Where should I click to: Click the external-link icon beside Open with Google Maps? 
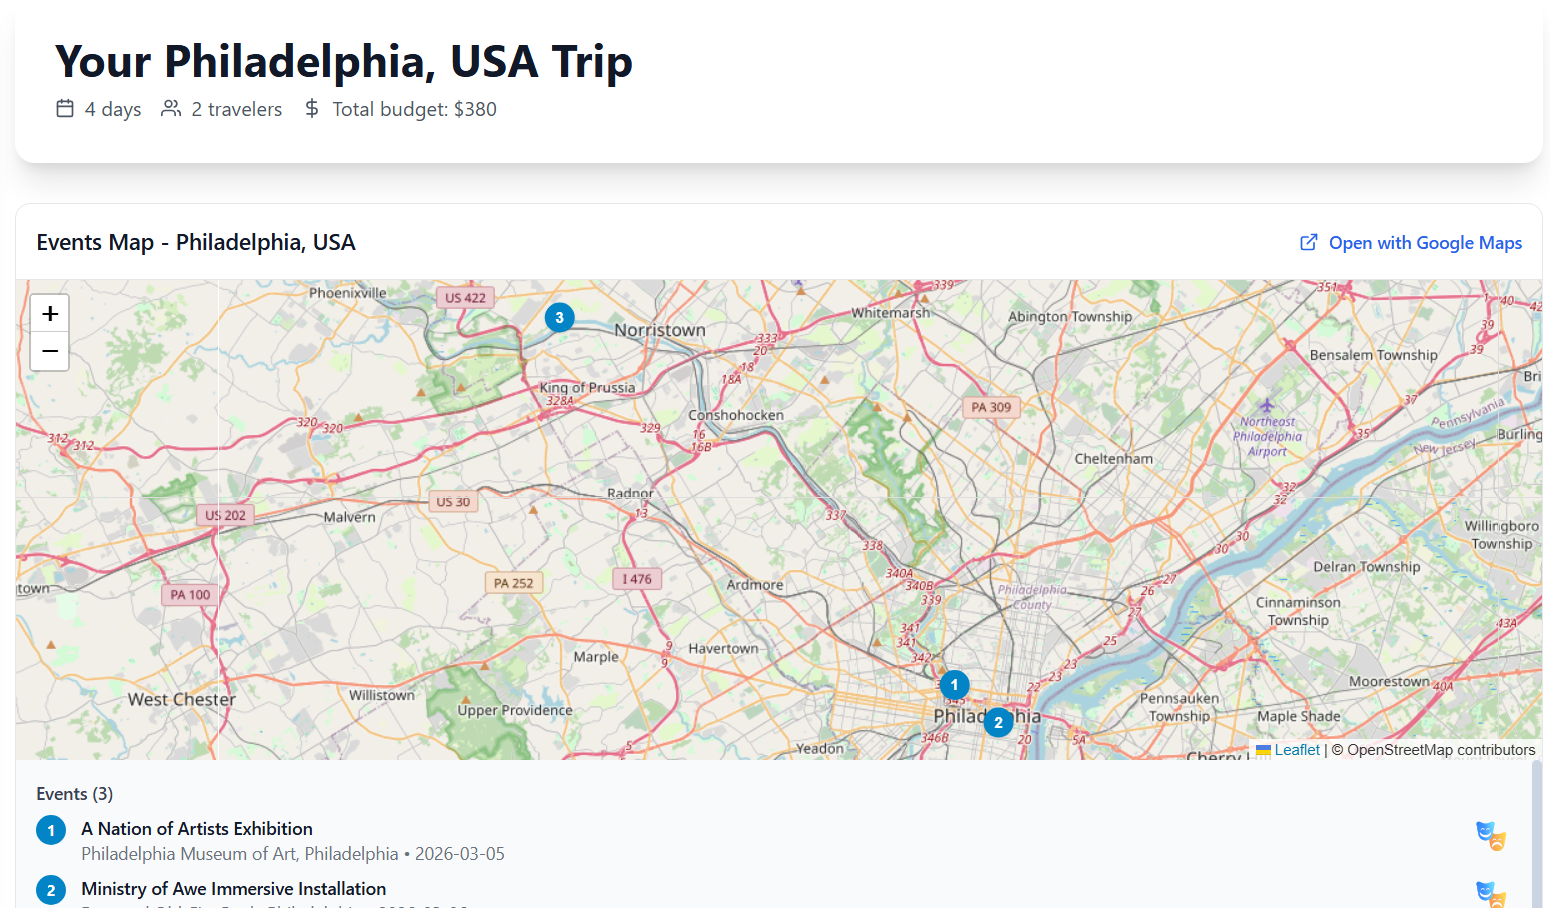[1308, 242]
